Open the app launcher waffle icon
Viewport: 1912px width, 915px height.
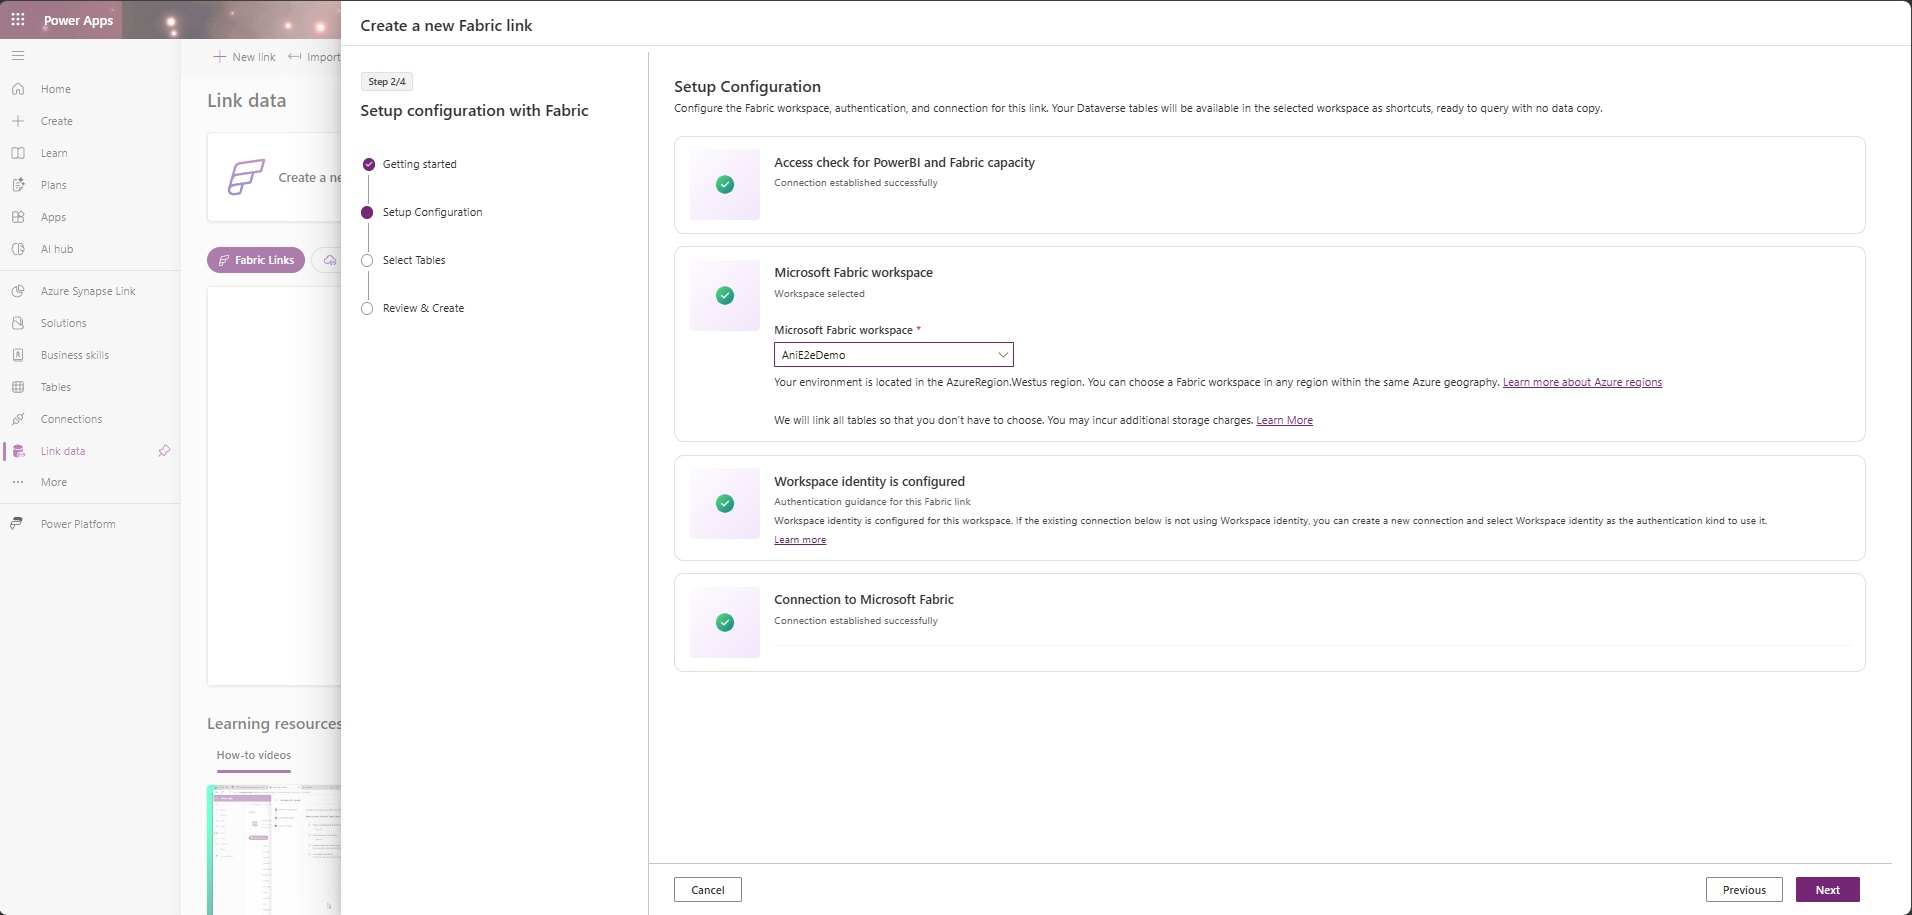pyautogui.click(x=18, y=20)
